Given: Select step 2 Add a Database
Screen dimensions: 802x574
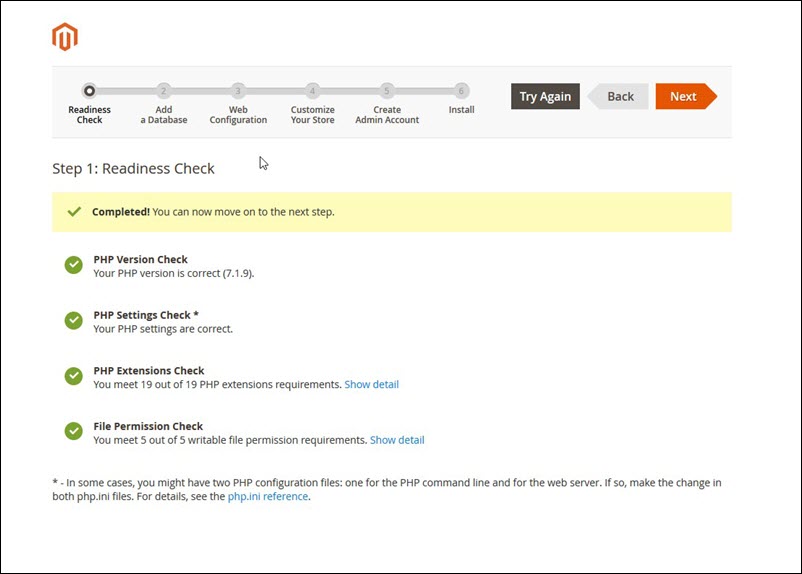Looking at the screenshot, I should (164, 91).
